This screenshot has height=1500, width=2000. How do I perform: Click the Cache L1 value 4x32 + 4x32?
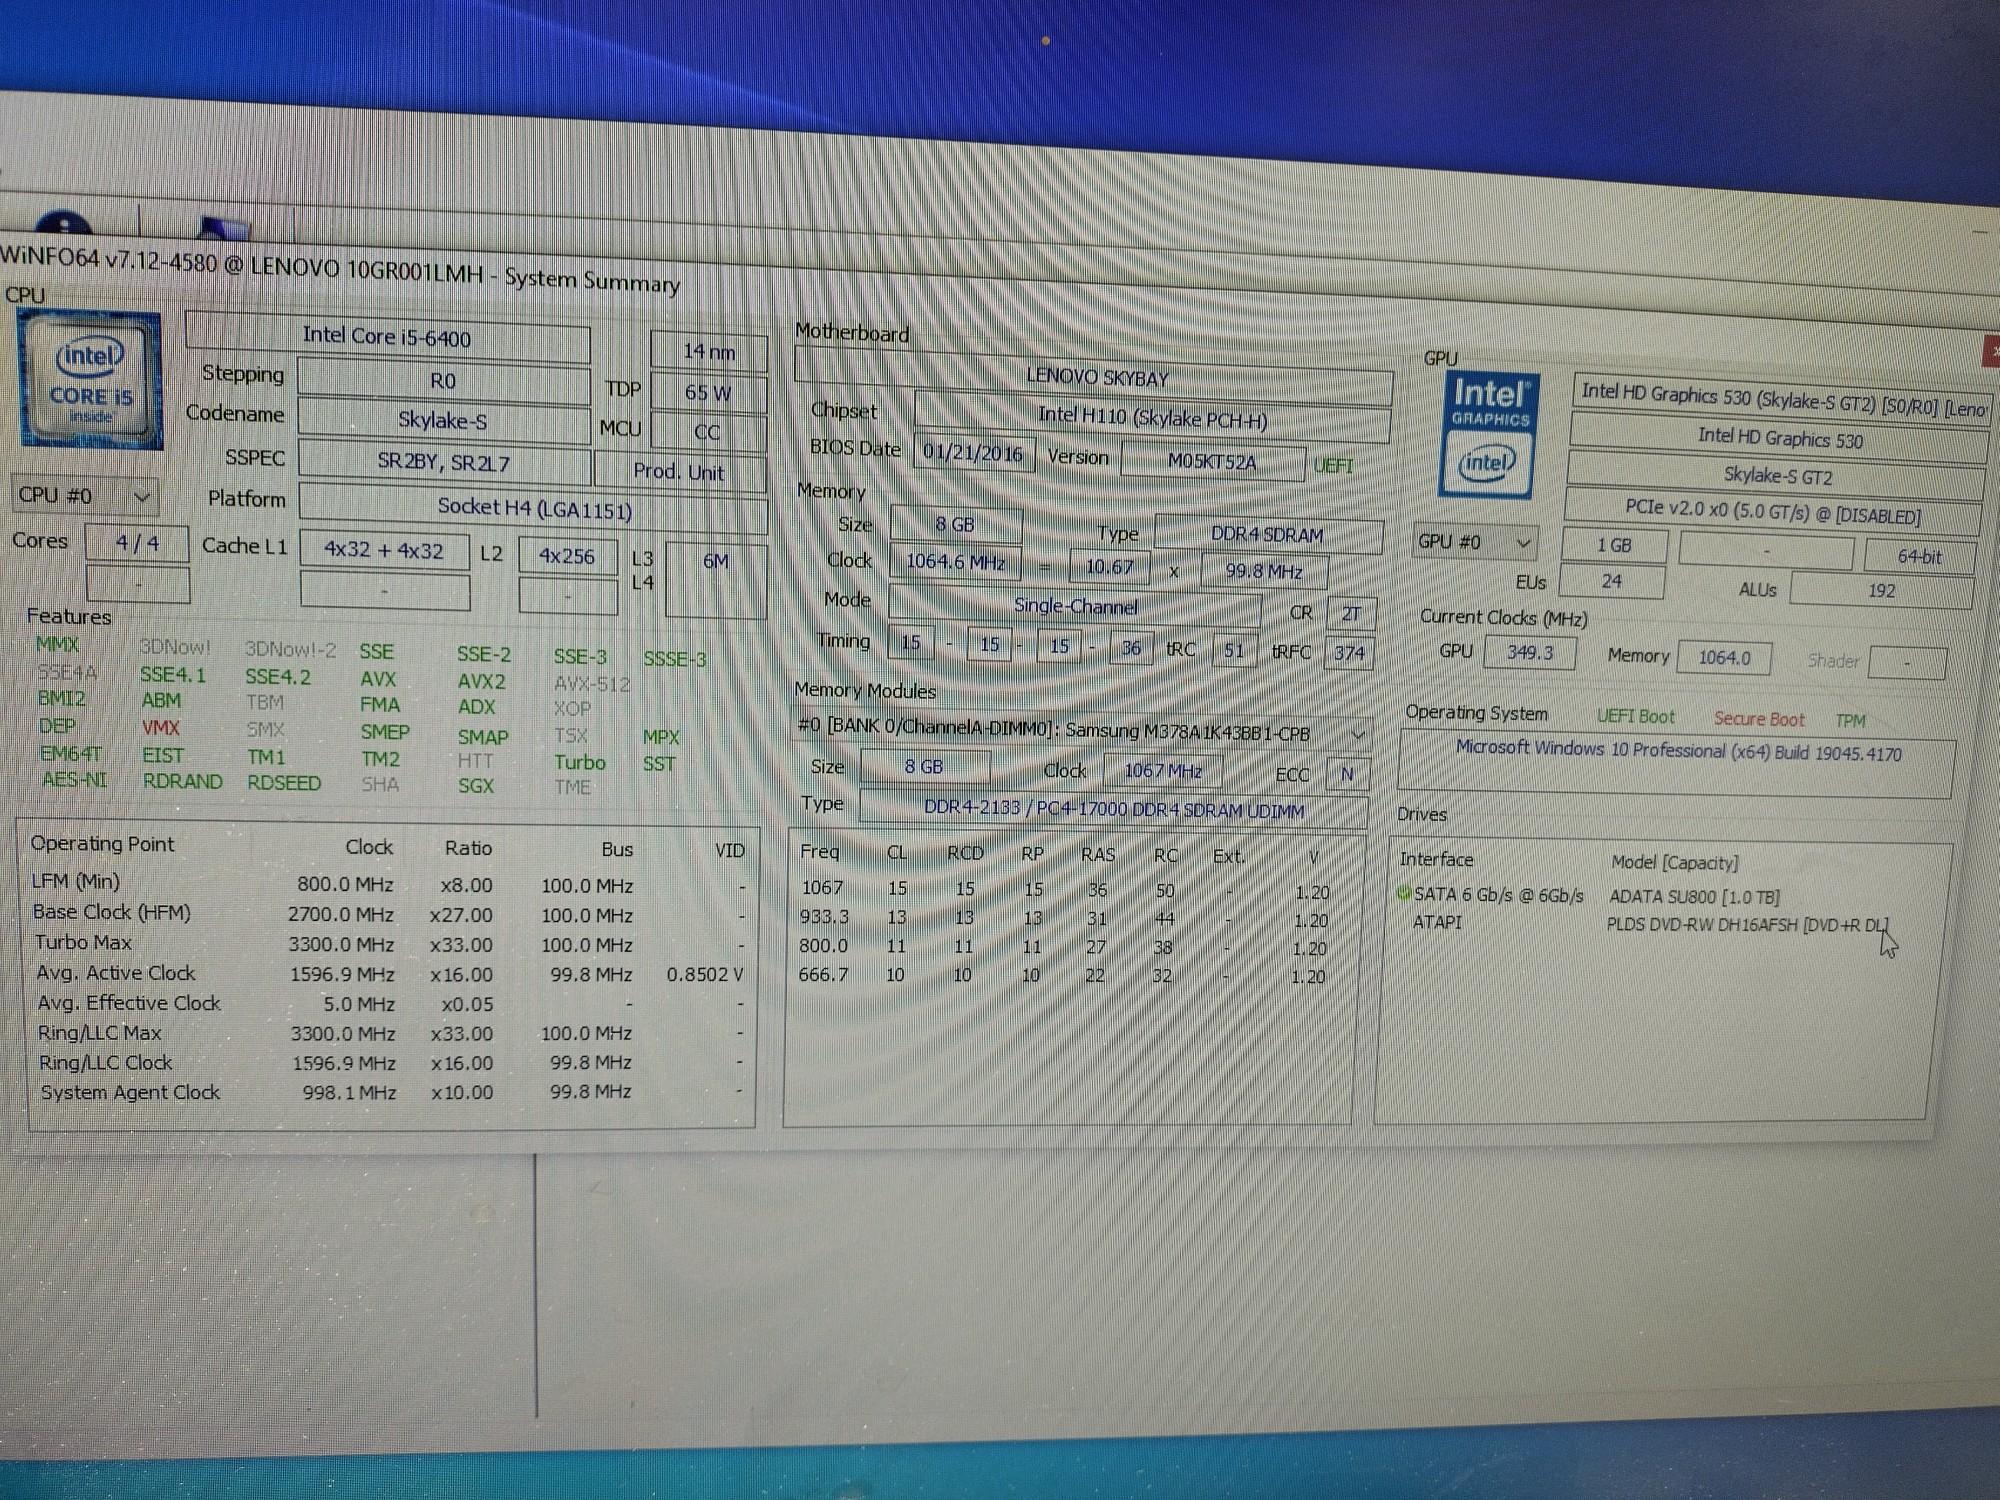click(384, 550)
